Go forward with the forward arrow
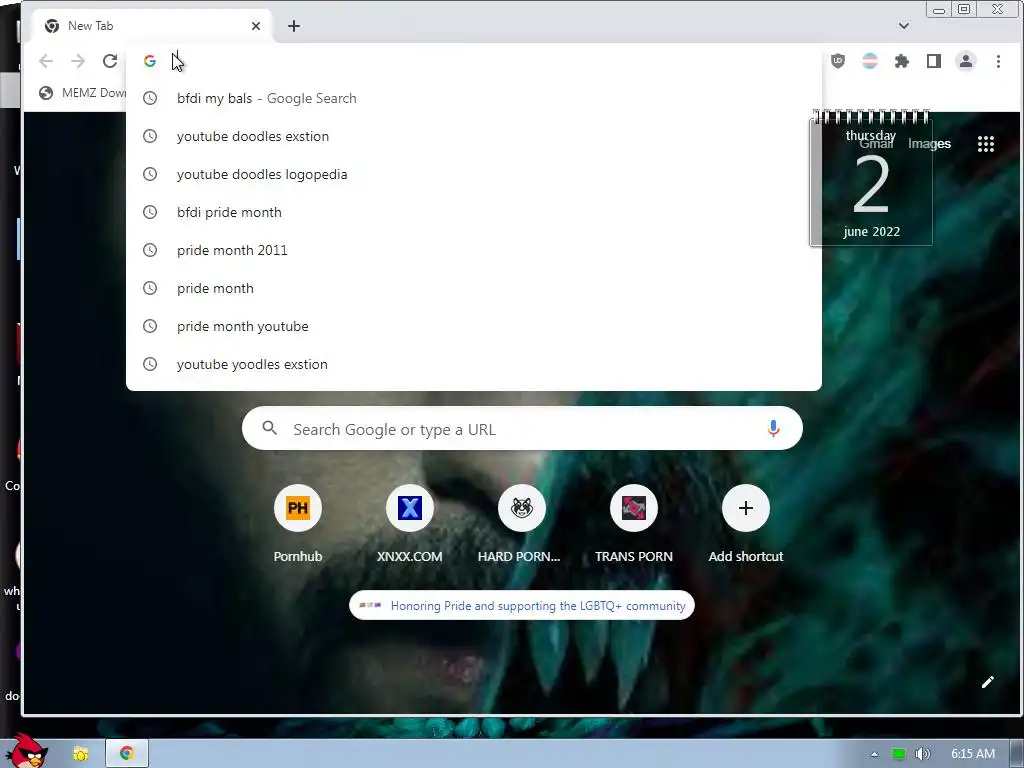The height and width of the screenshot is (768, 1024). tap(78, 61)
